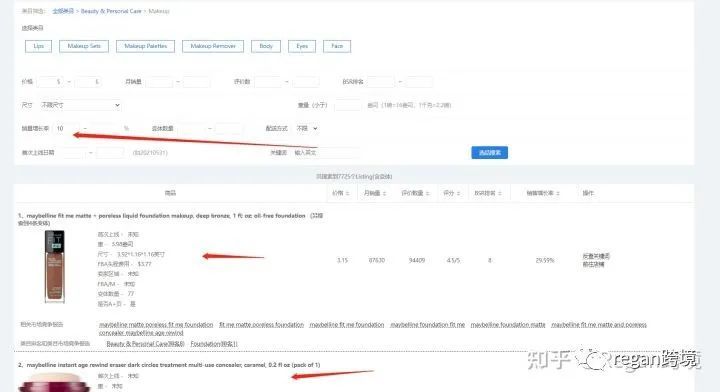Choose the Makeup Remover category

pyautogui.click(x=213, y=46)
